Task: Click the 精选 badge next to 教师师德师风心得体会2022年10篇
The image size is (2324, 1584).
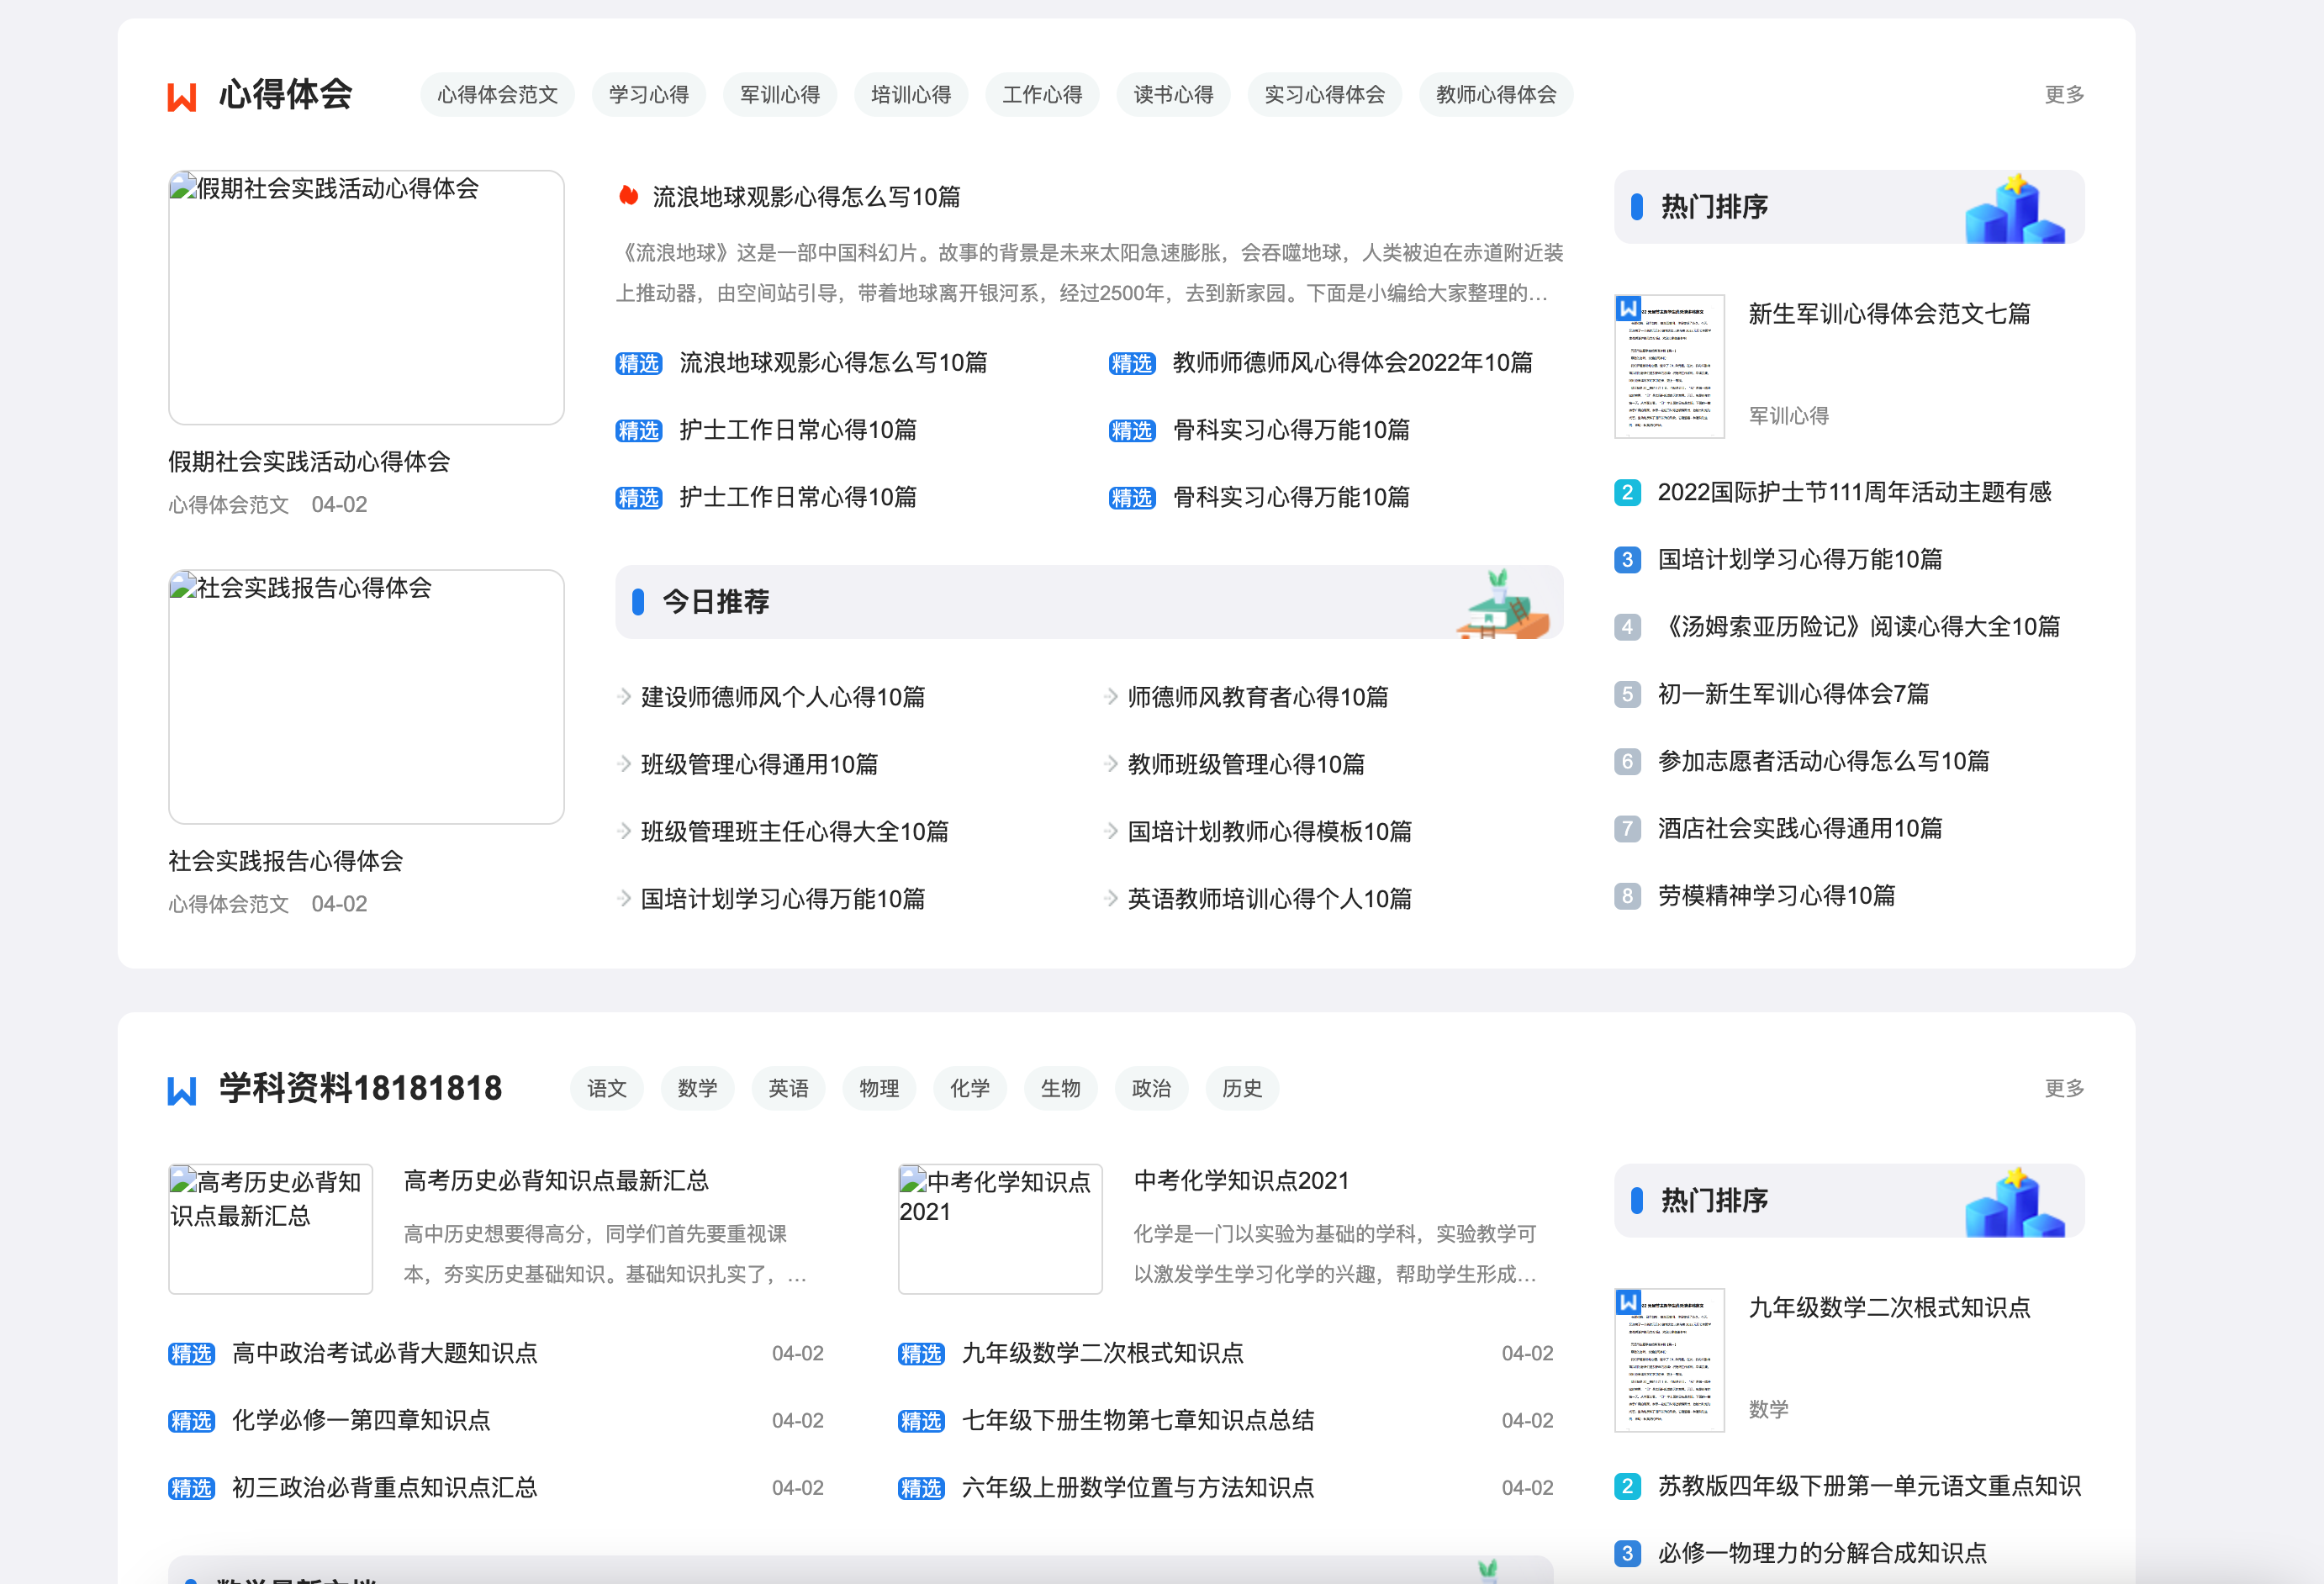Action: (1132, 363)
